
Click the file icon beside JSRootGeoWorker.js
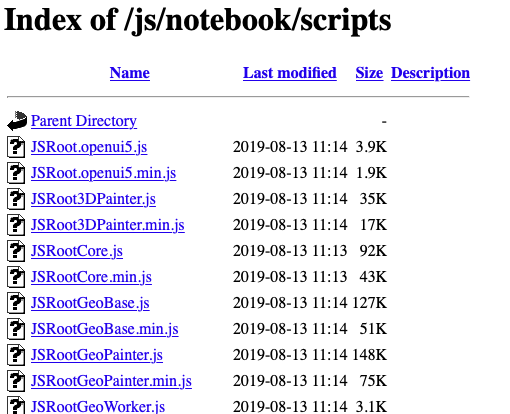point(16,405)
